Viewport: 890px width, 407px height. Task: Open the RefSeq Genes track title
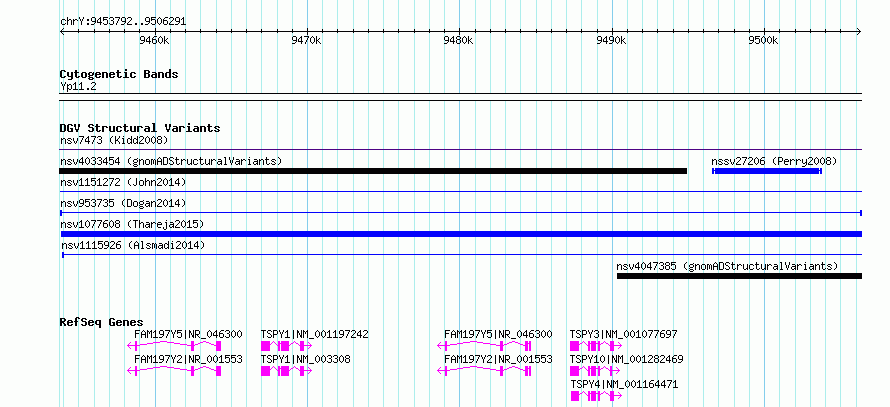click(x=101, y=322)
